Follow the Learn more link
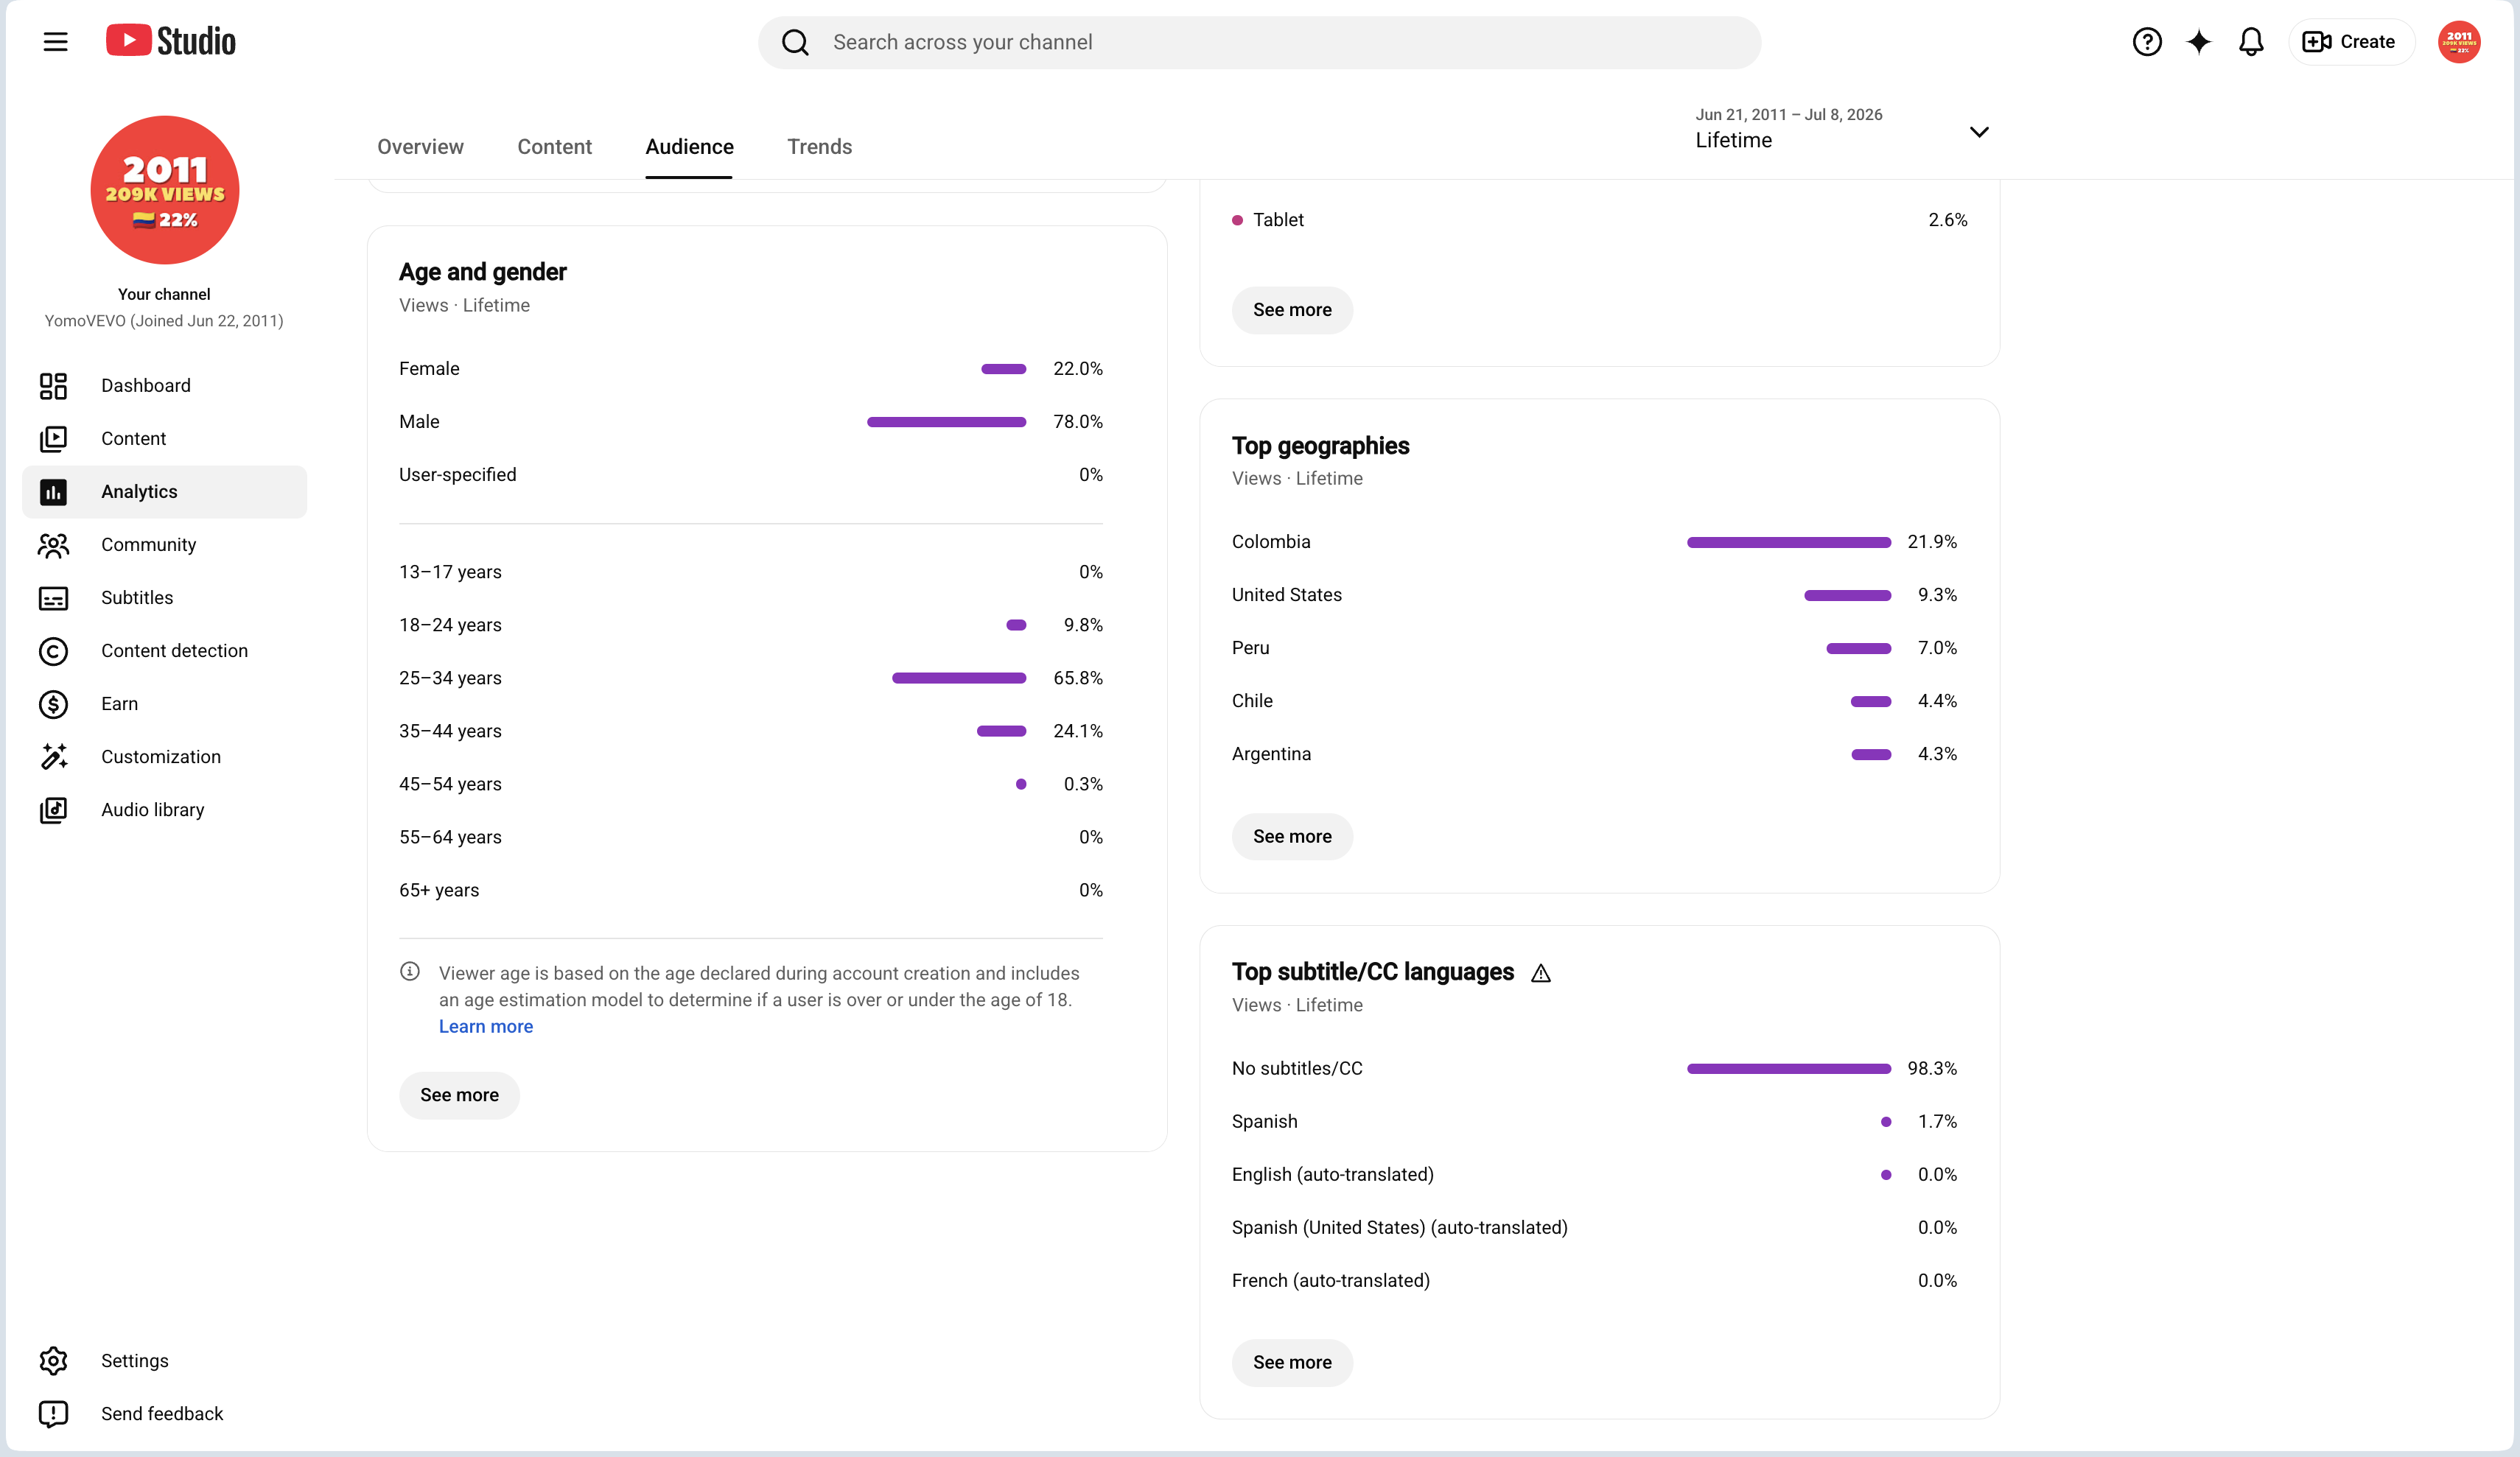The height and width of the screenshot is (1457, 2520). click(486, 1026)
